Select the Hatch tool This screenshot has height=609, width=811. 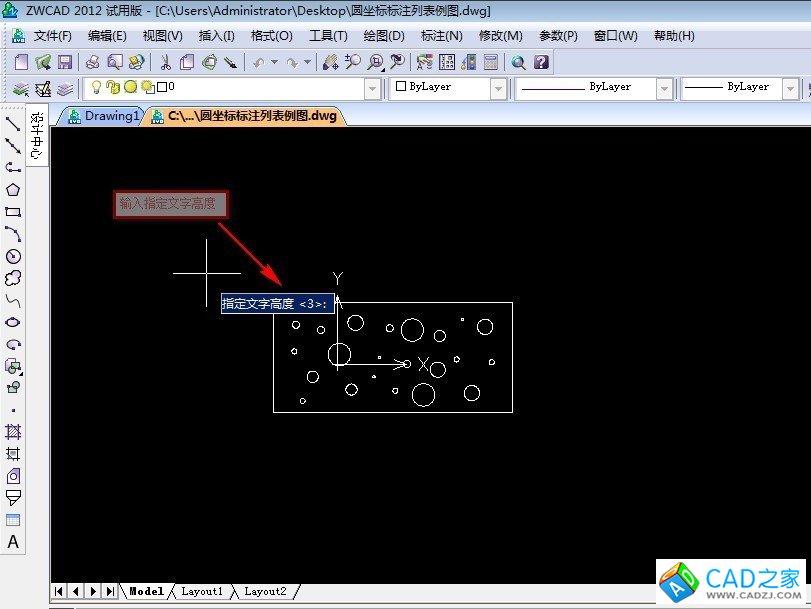click(13, 432)
